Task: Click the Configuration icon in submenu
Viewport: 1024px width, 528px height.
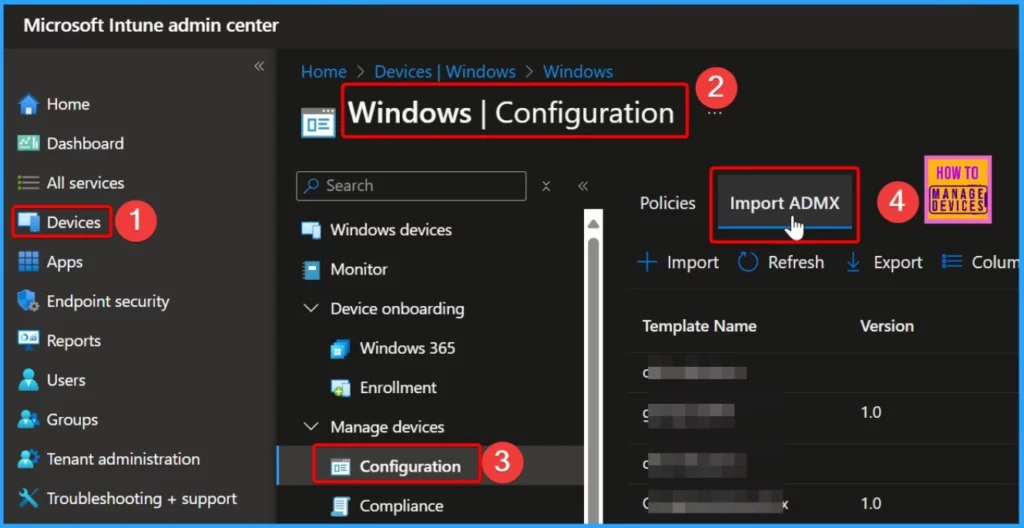Action: tap(340, 467)
